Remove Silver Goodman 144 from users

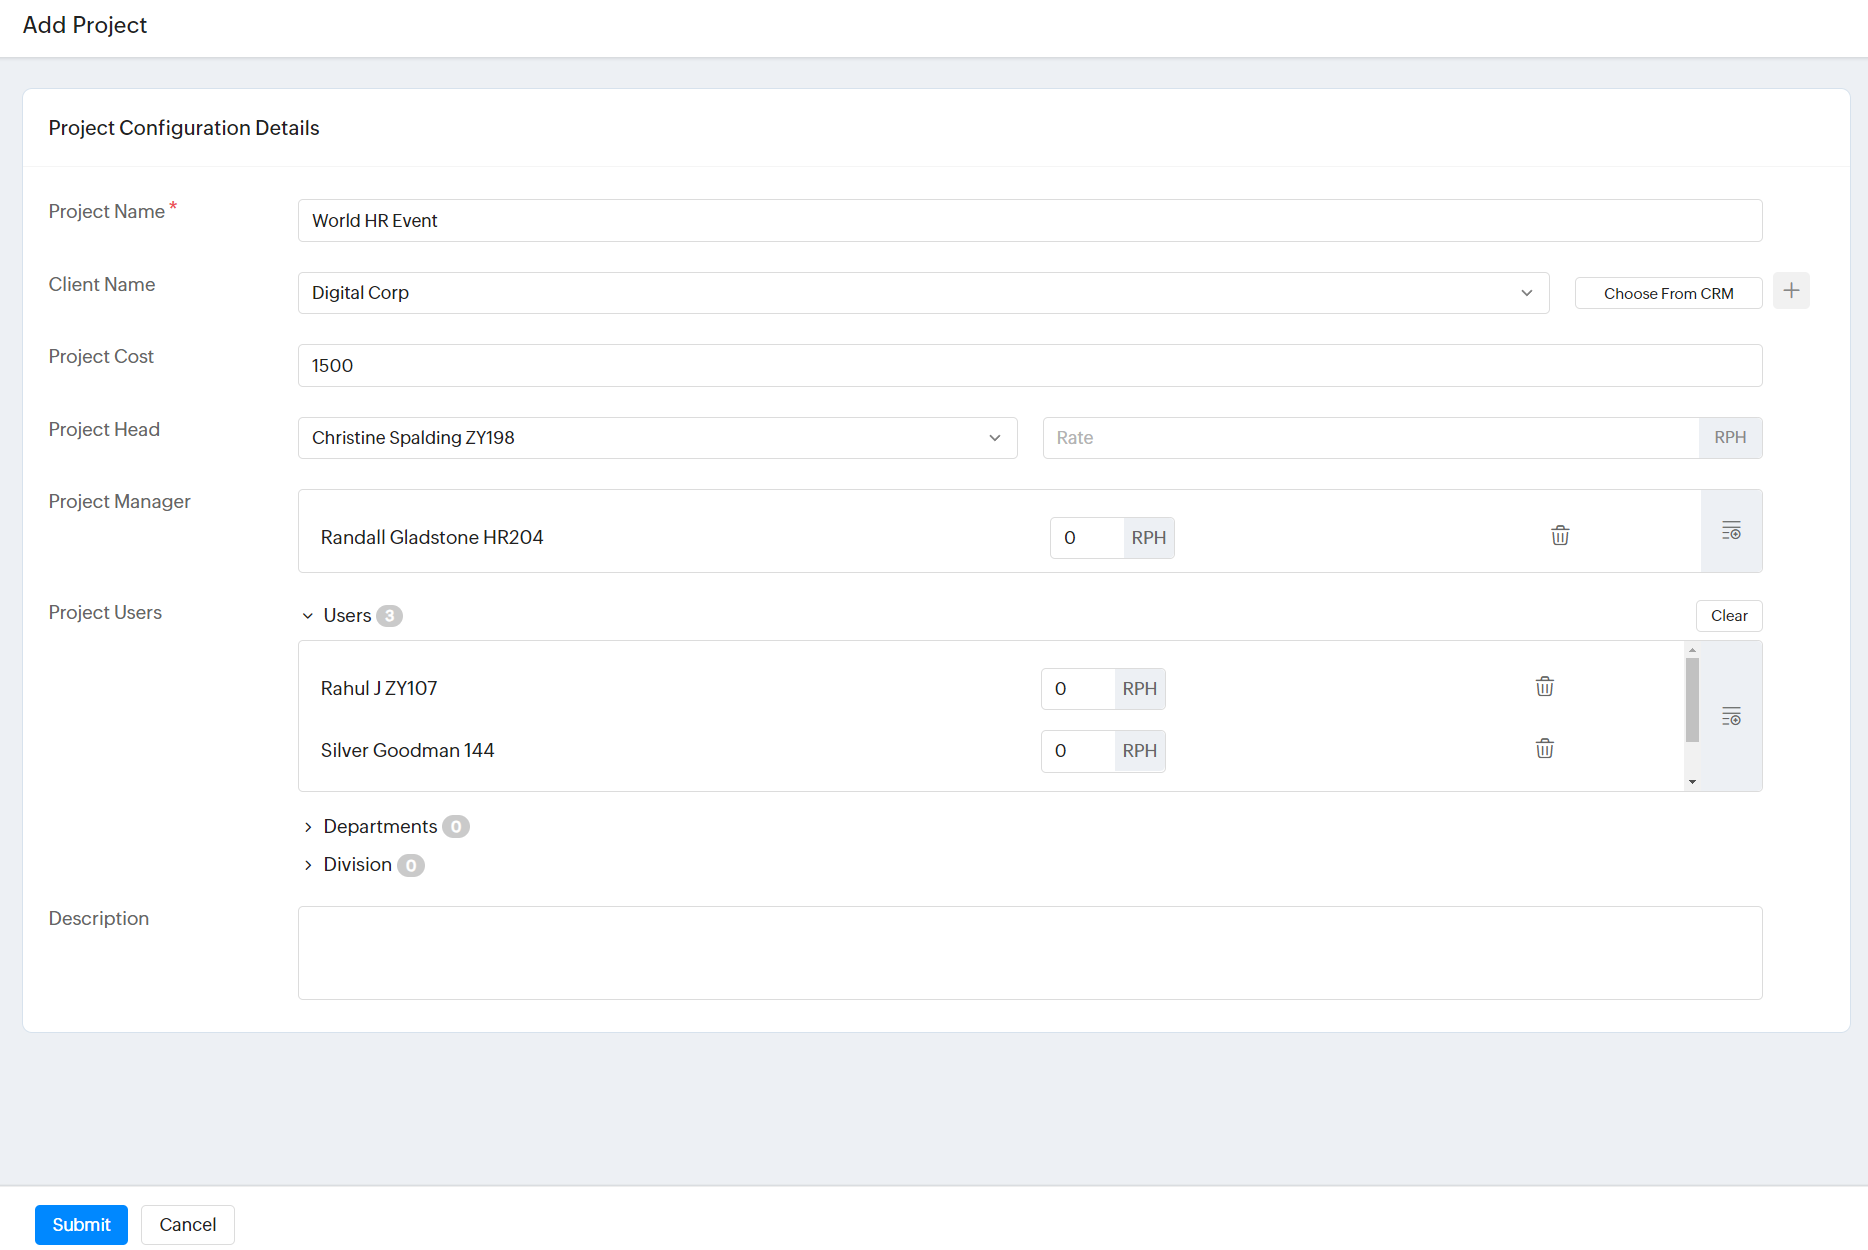[x=1545, y=749]
